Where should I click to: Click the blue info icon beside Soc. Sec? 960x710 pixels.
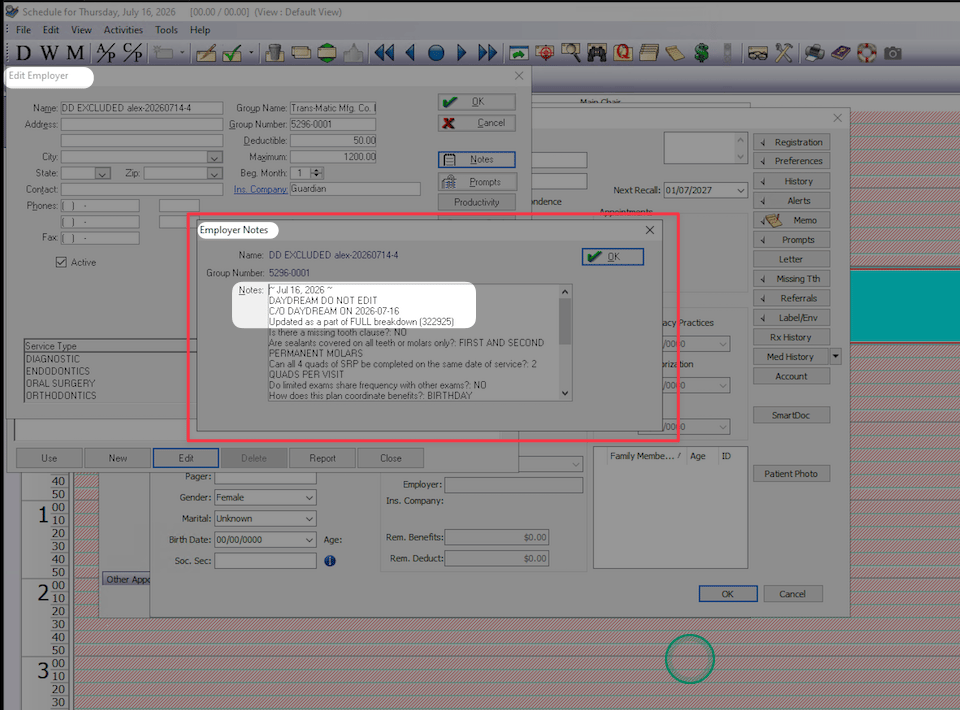point(330,561)
